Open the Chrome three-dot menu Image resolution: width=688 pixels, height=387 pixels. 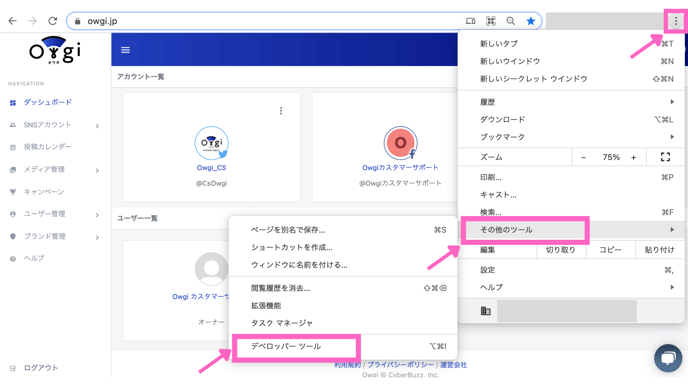tap(676, 21)
